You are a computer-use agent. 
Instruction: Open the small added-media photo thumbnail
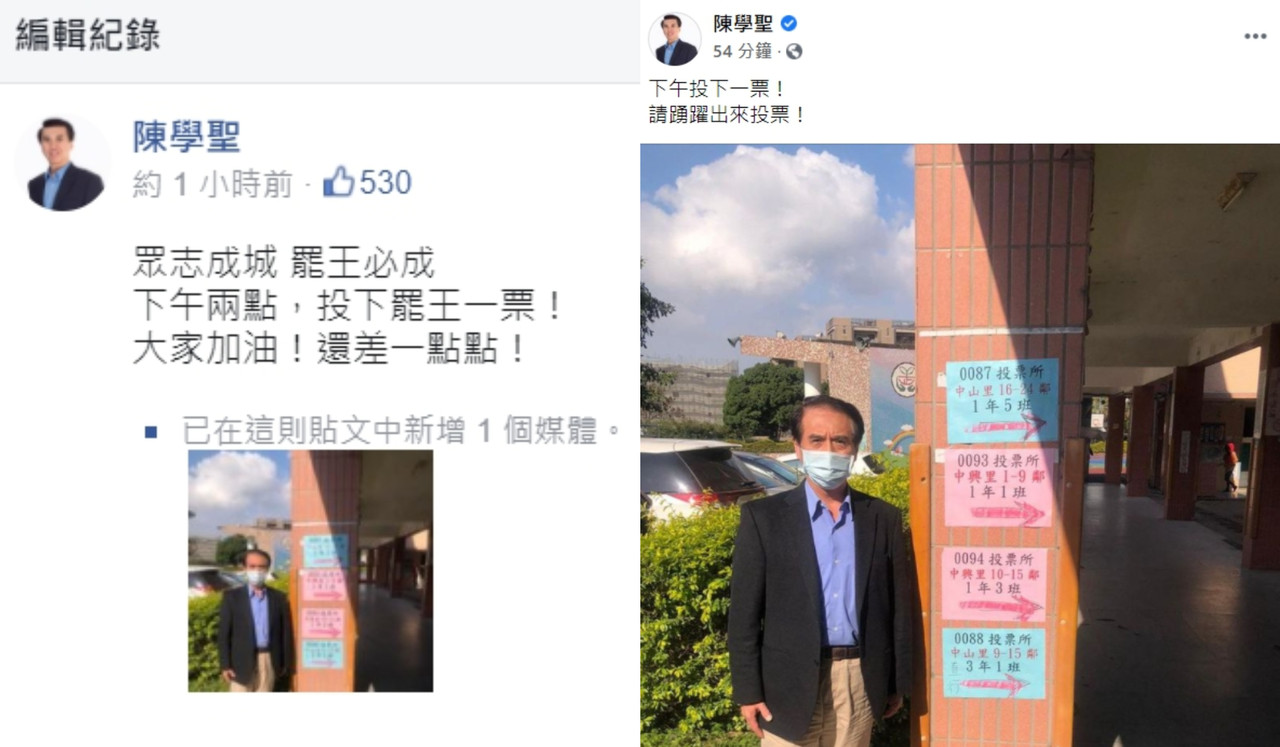[310, 571]
